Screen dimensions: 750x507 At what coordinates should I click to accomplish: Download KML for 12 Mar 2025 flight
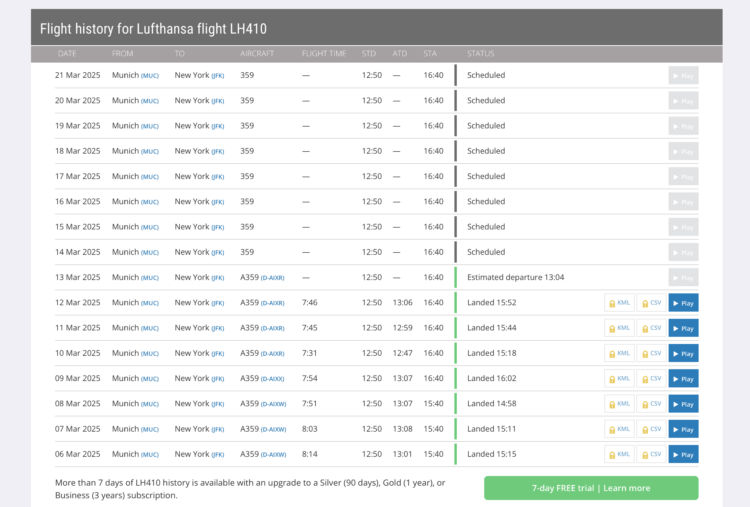point(619,303)
